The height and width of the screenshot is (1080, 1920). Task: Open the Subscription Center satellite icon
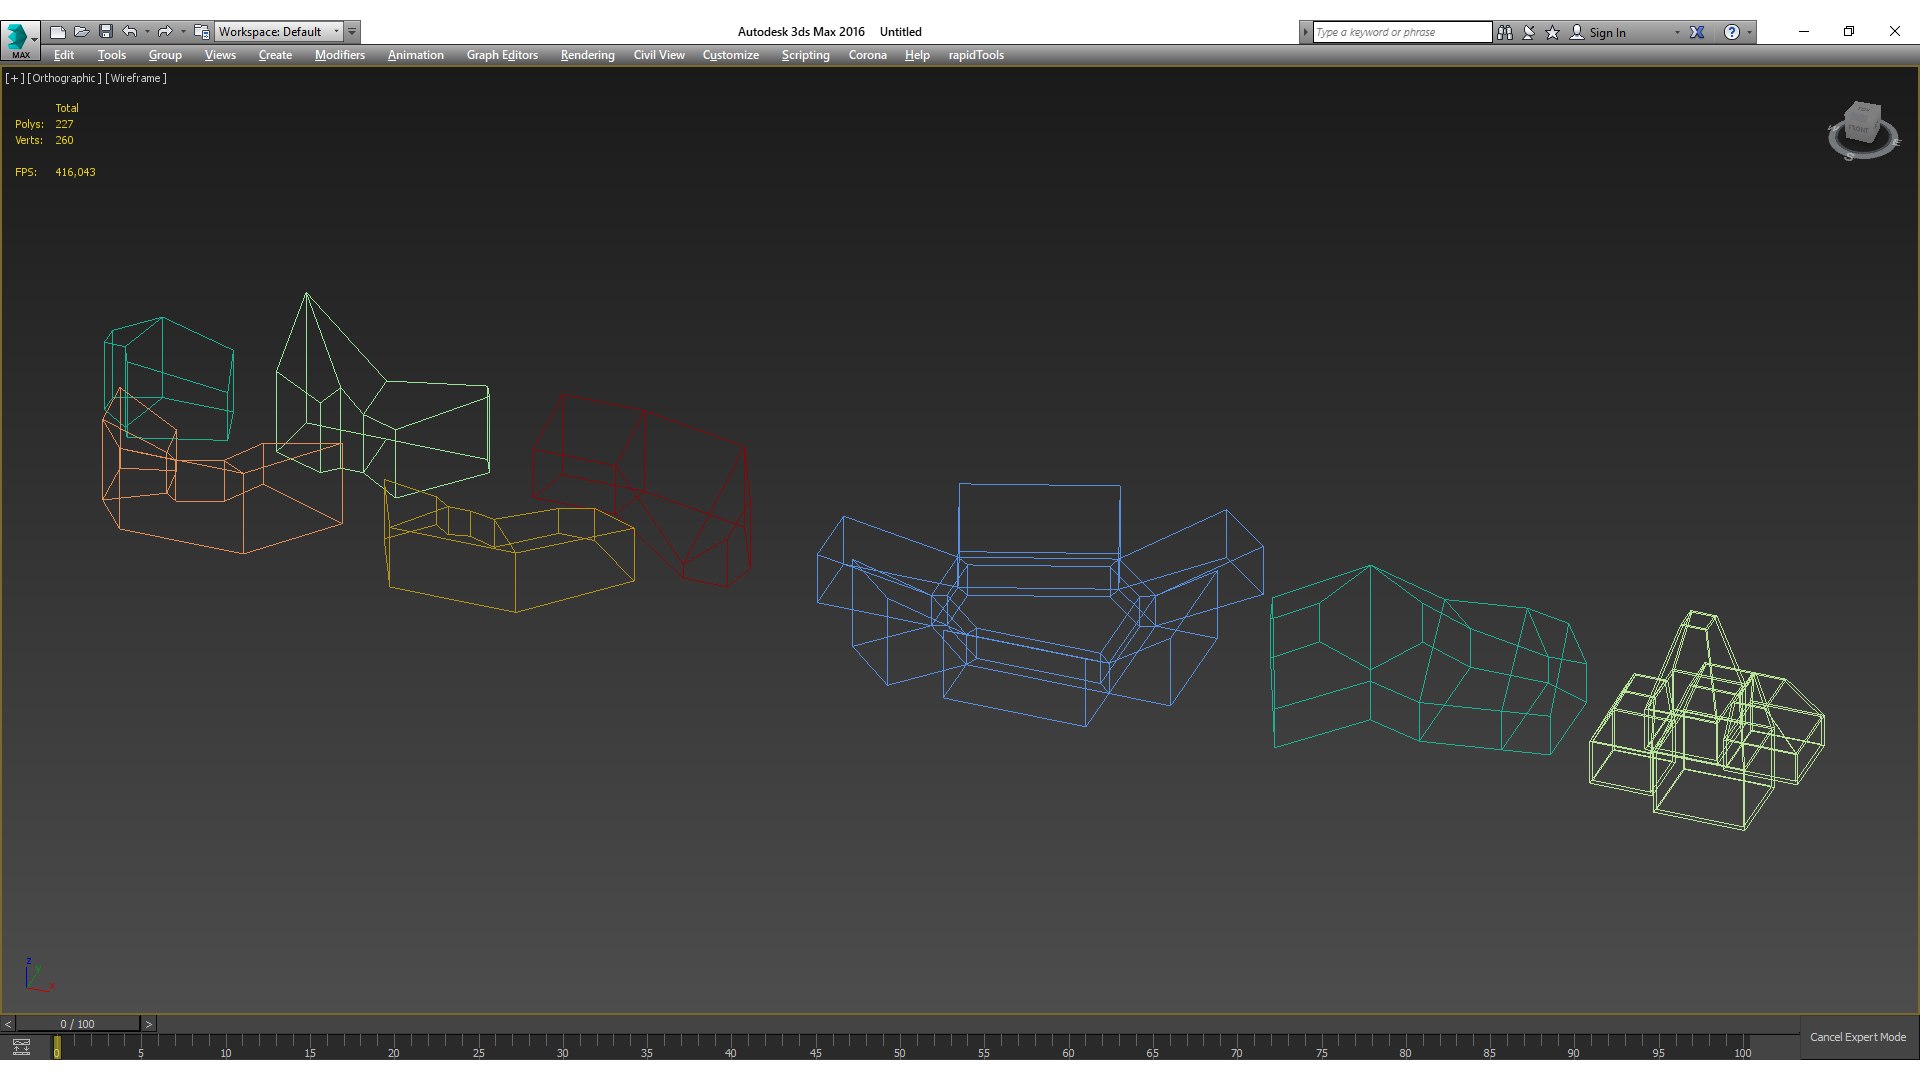click(1529, 32)
